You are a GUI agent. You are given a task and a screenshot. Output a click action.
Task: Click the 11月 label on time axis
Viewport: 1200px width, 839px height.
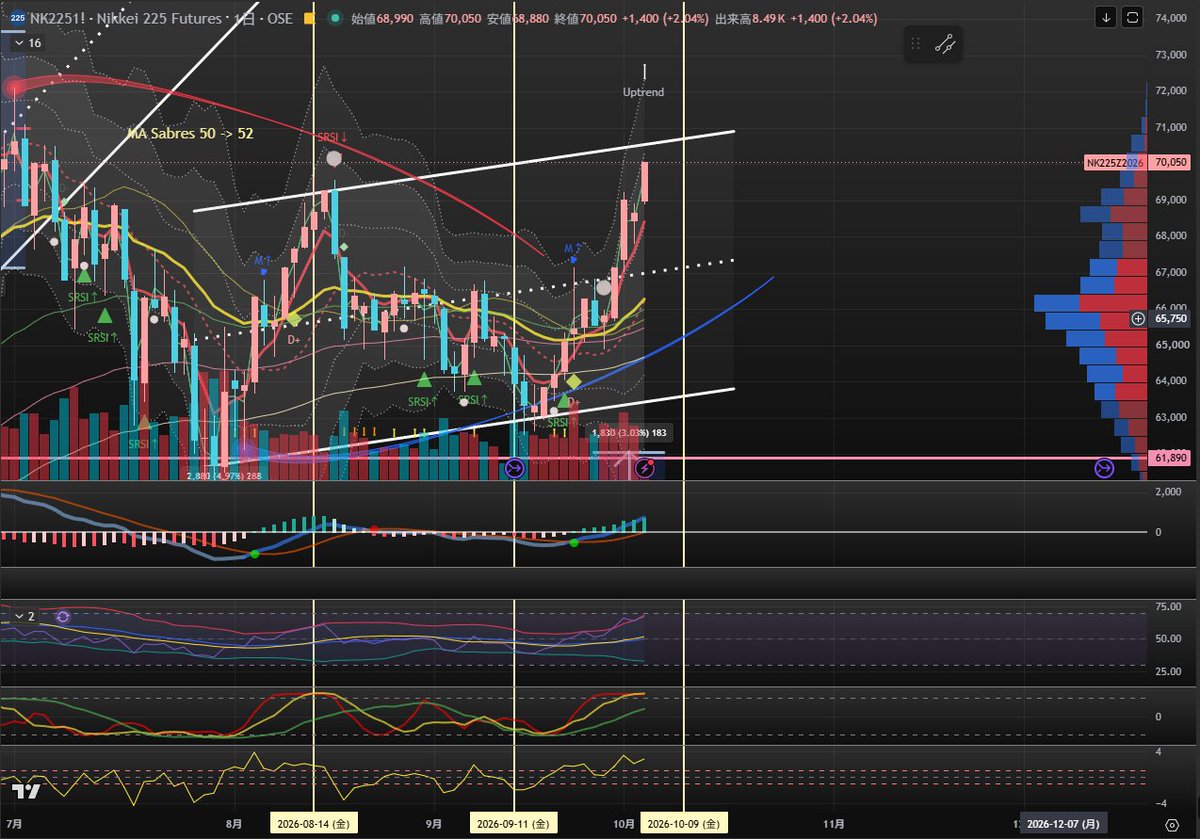point(833,825)
